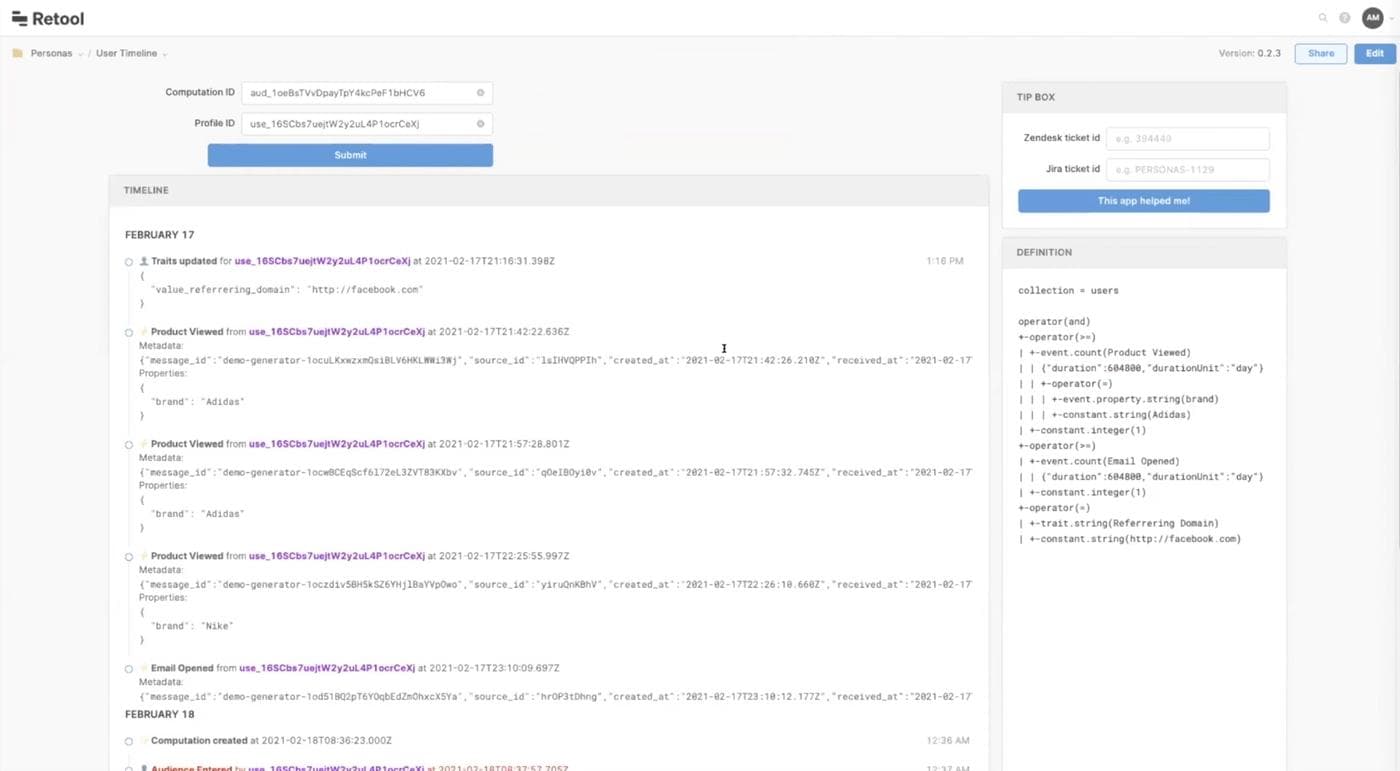Viewport: 1400px width, 771px height.
Task: Select the circle beside Computation created
Action: point(129,741)
